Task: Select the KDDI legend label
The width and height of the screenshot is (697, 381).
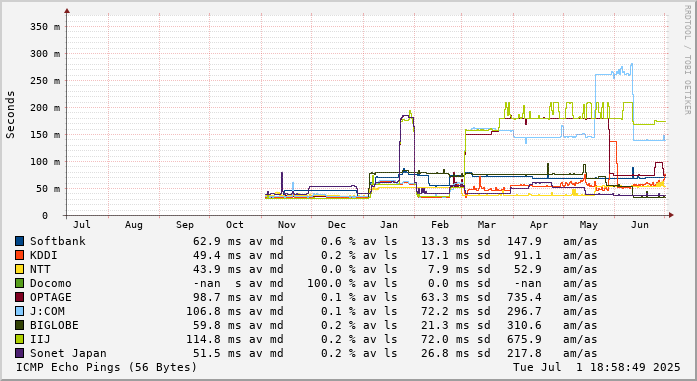Action: (44, 255)
